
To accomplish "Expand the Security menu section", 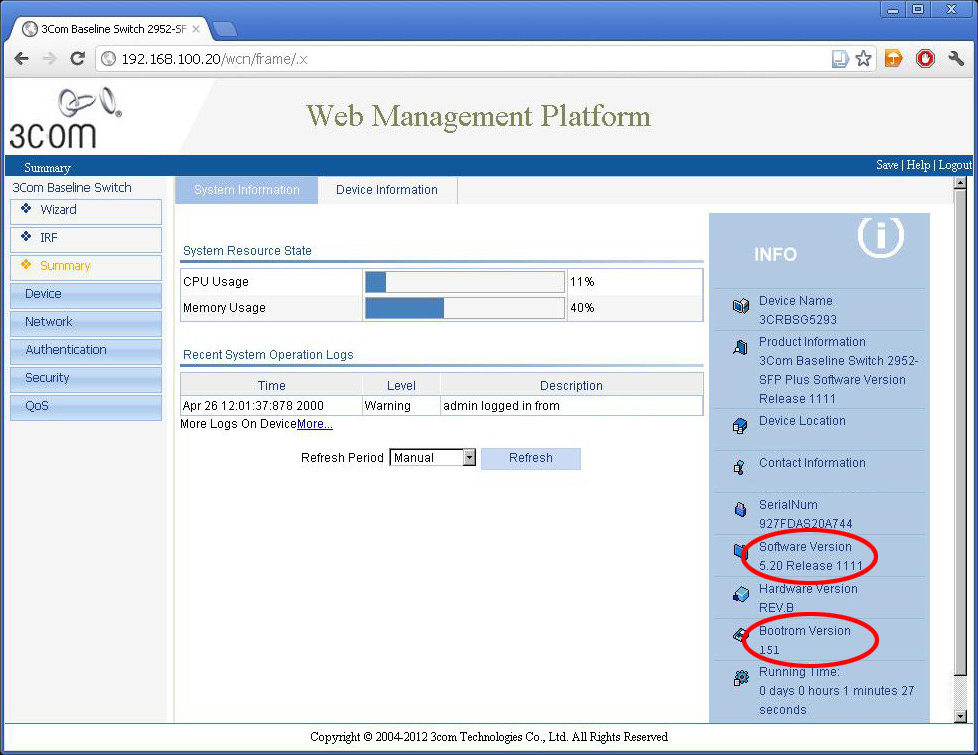I will pos(86,379).
